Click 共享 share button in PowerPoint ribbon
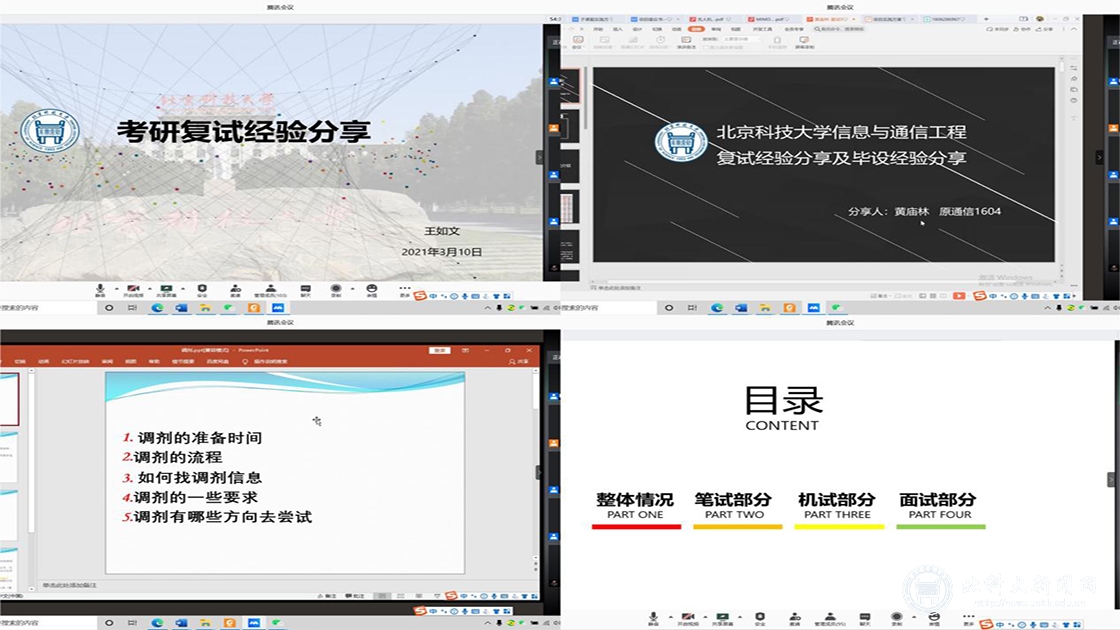 pyautogui.click(x=519, y=361)
